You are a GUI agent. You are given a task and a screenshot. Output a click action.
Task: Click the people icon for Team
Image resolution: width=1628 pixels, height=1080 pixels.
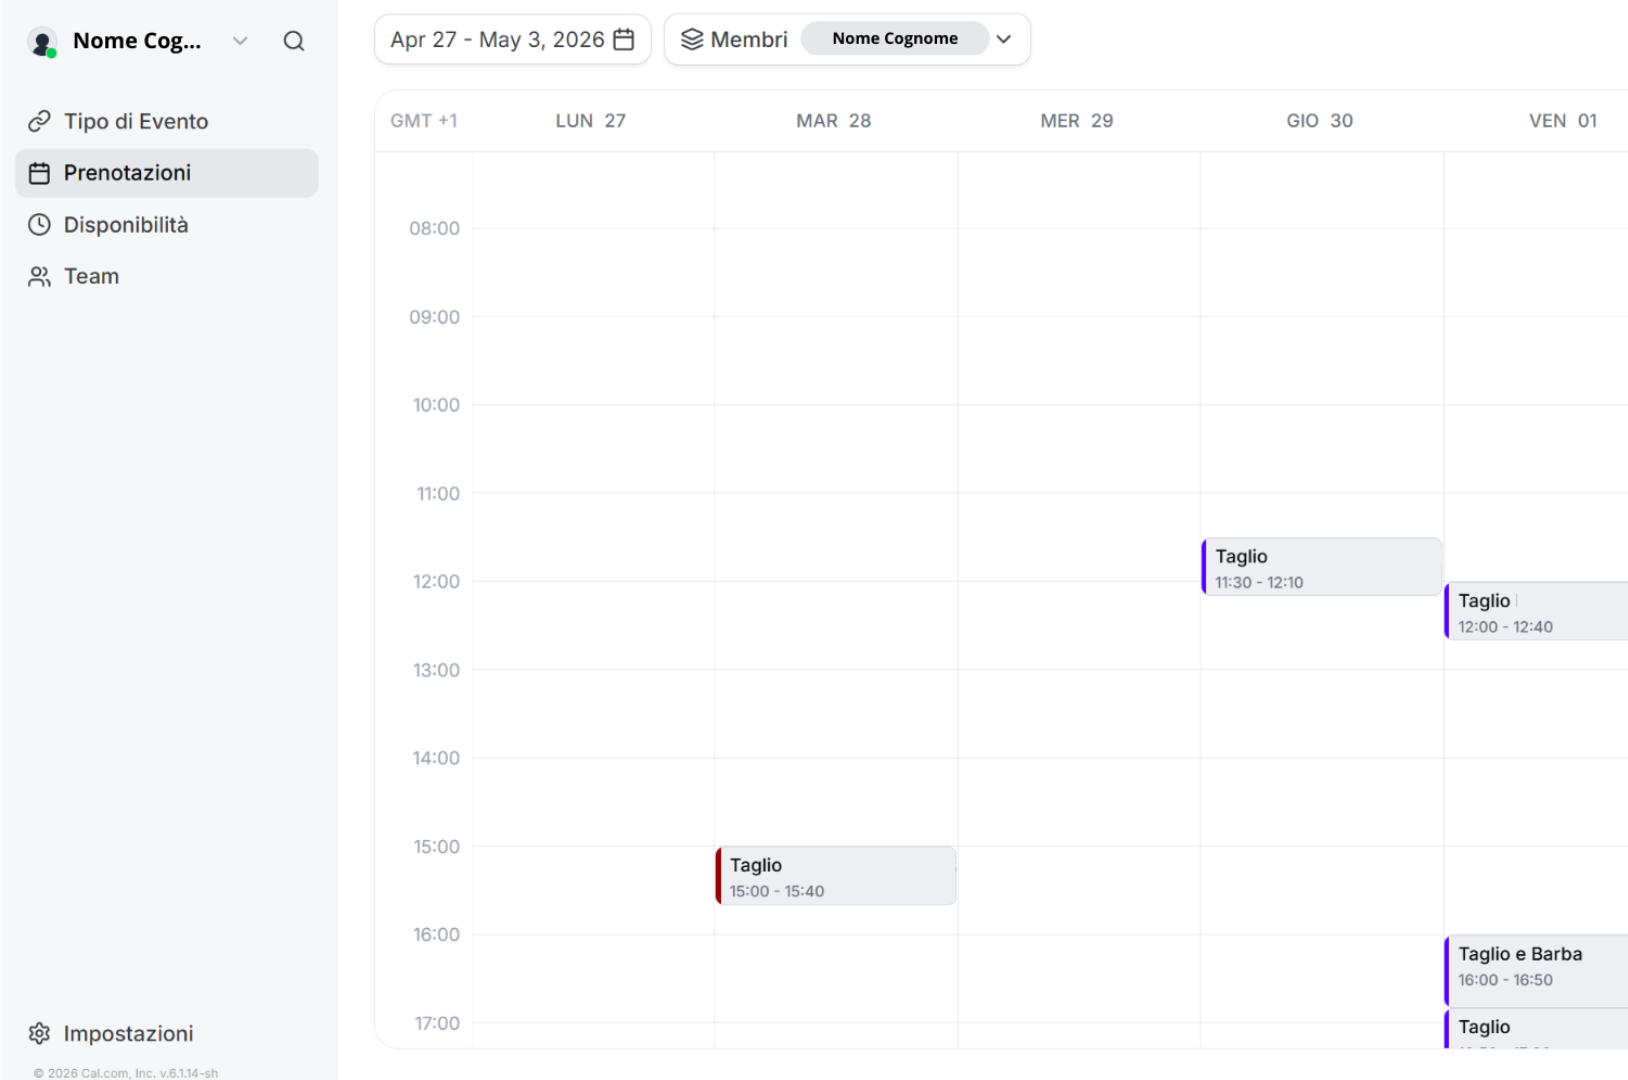pos(39,277)
